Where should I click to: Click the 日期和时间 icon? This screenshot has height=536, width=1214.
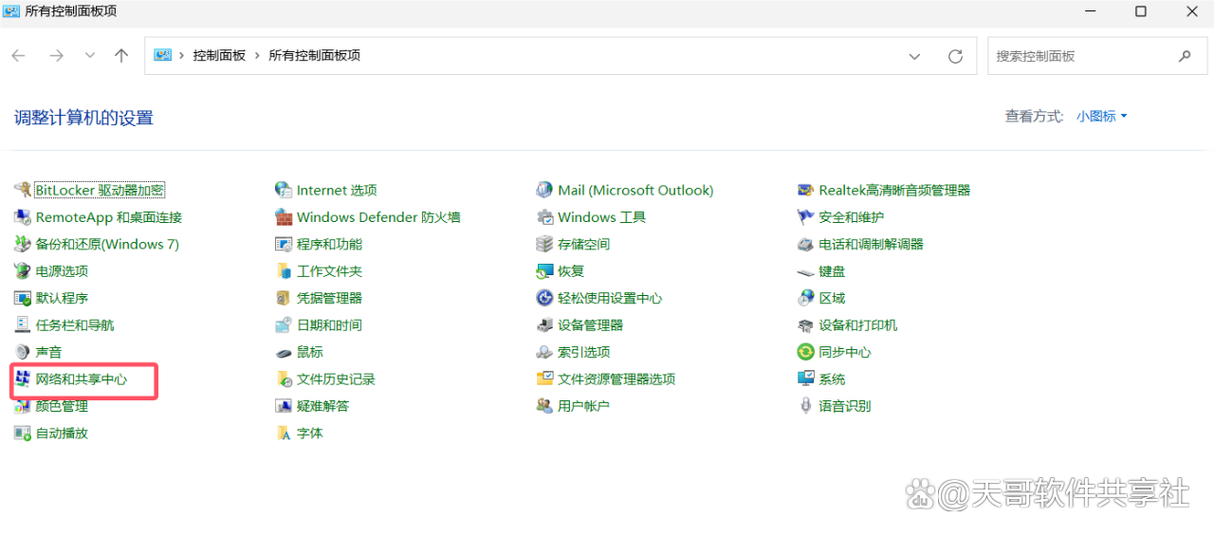tap(283, 325)
